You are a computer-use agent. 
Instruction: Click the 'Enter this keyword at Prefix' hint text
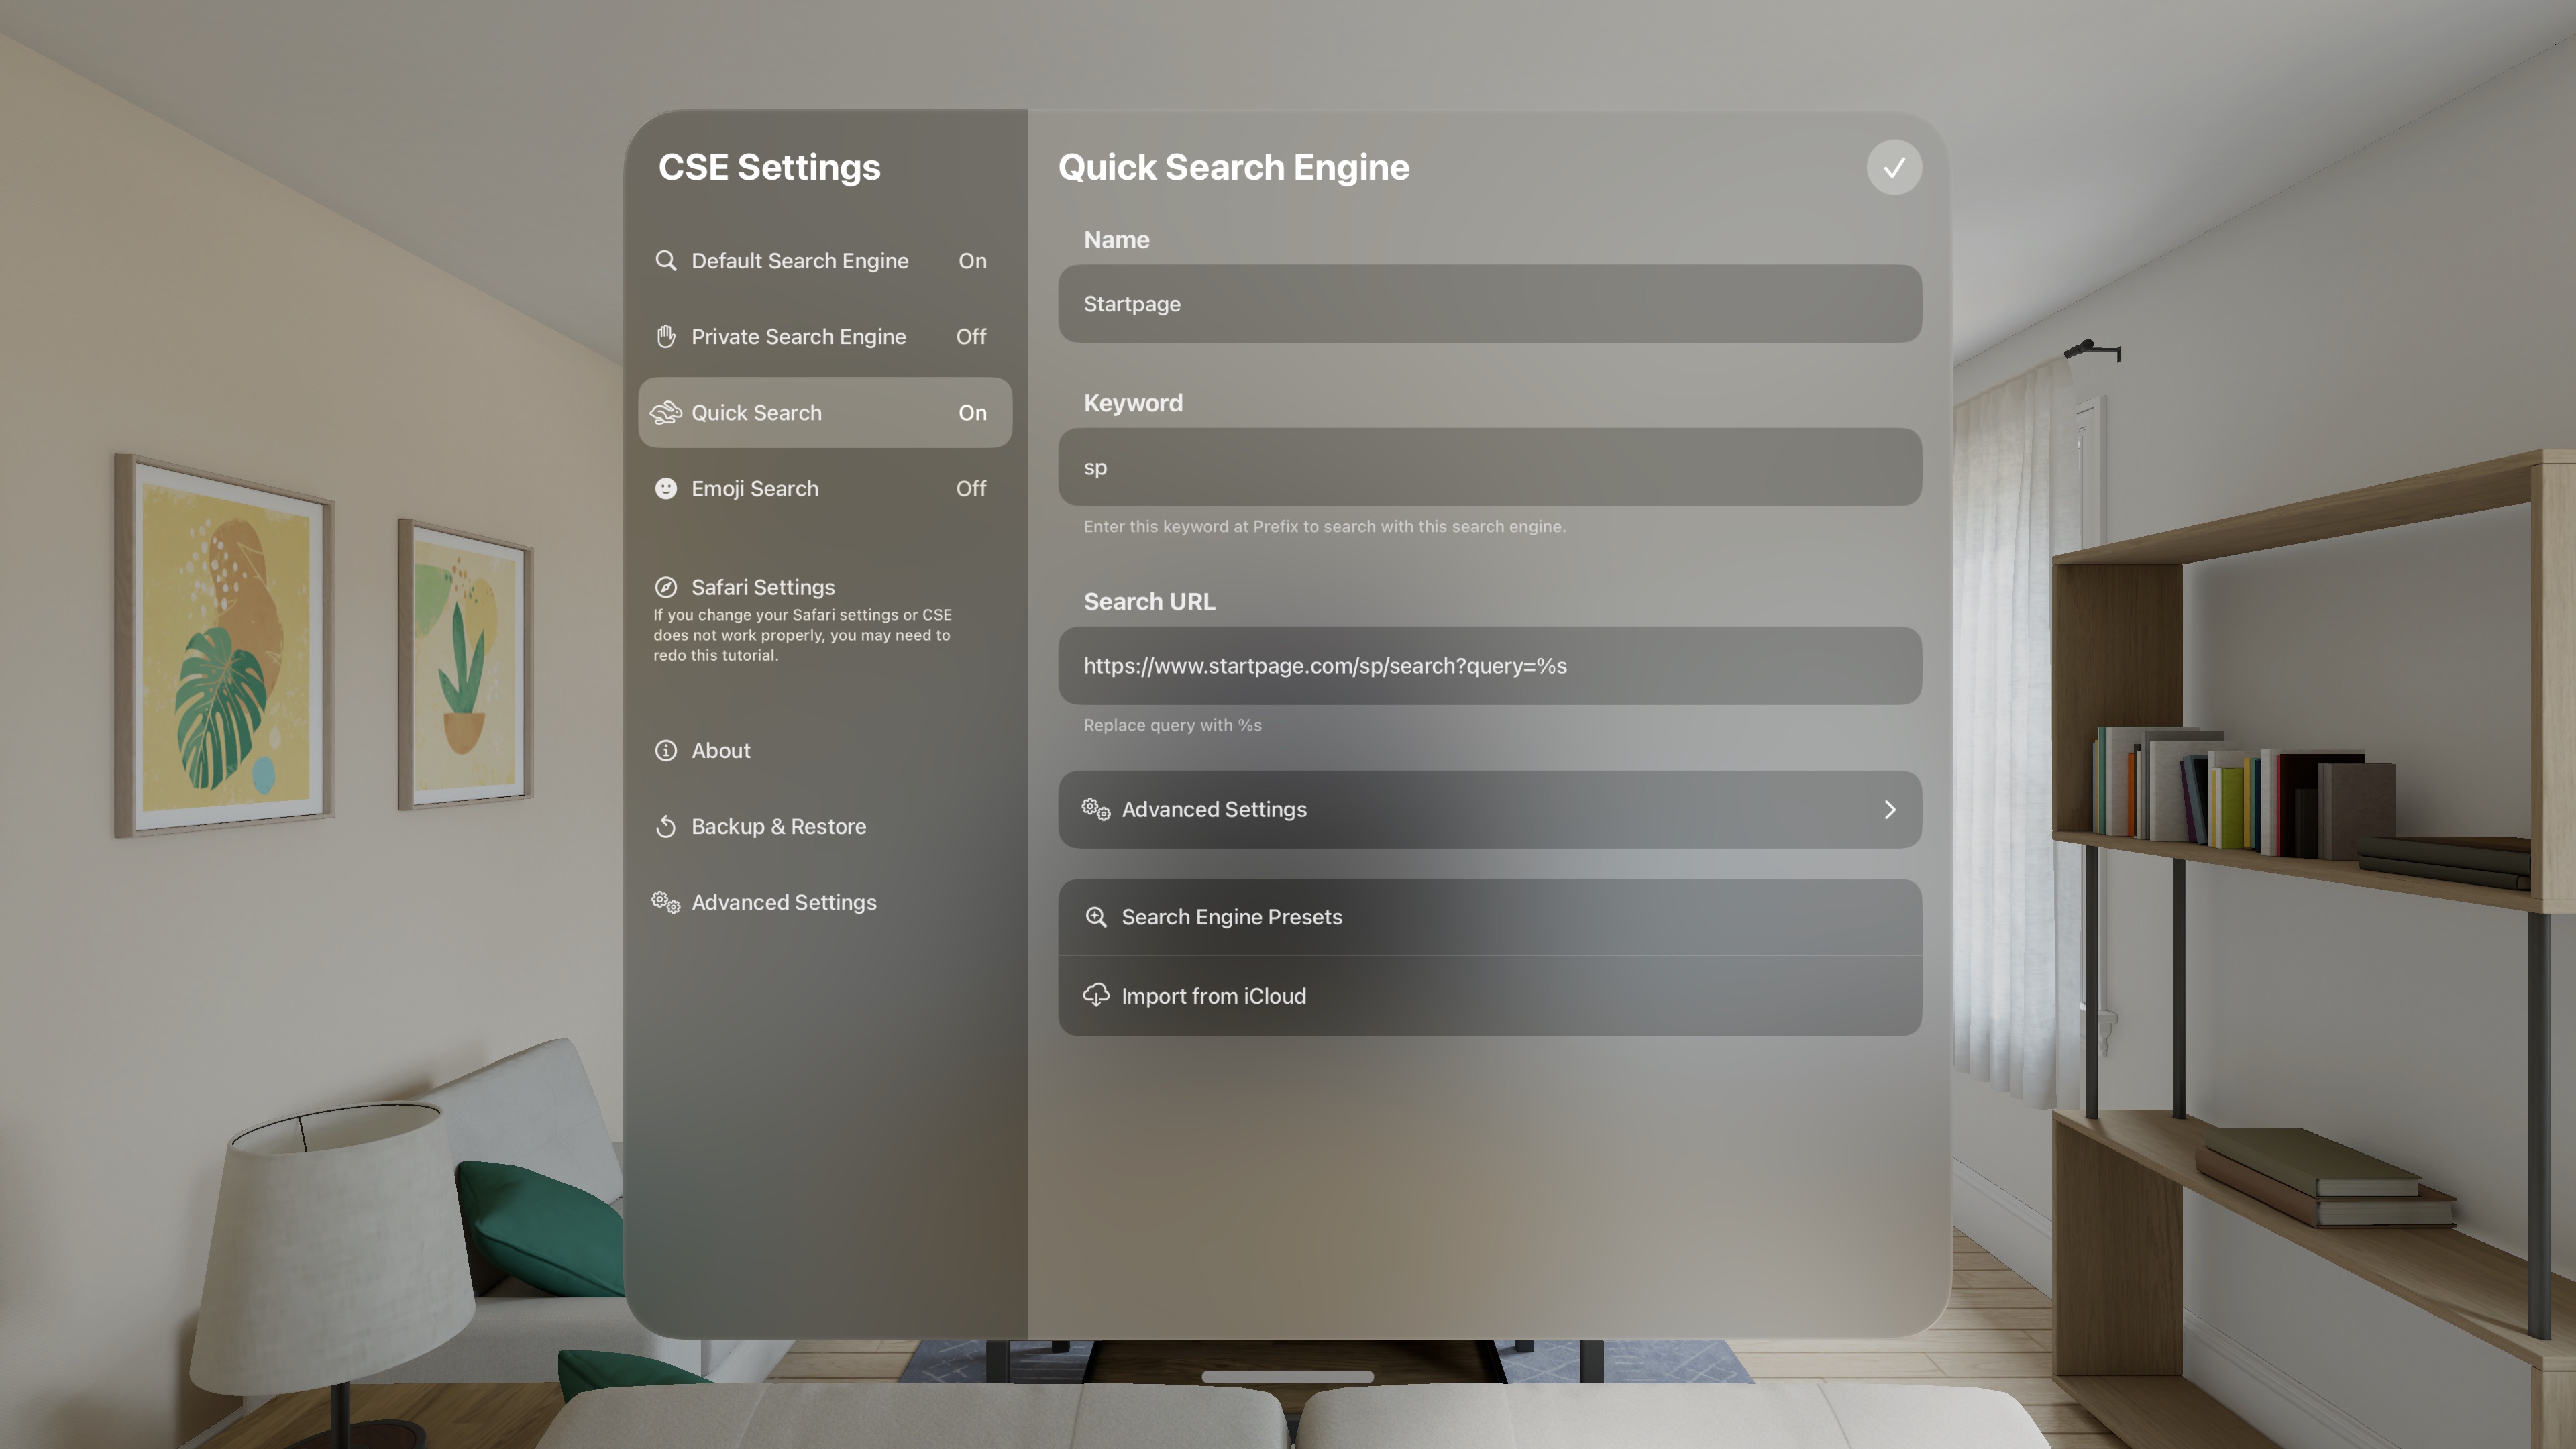(1324, 527)
